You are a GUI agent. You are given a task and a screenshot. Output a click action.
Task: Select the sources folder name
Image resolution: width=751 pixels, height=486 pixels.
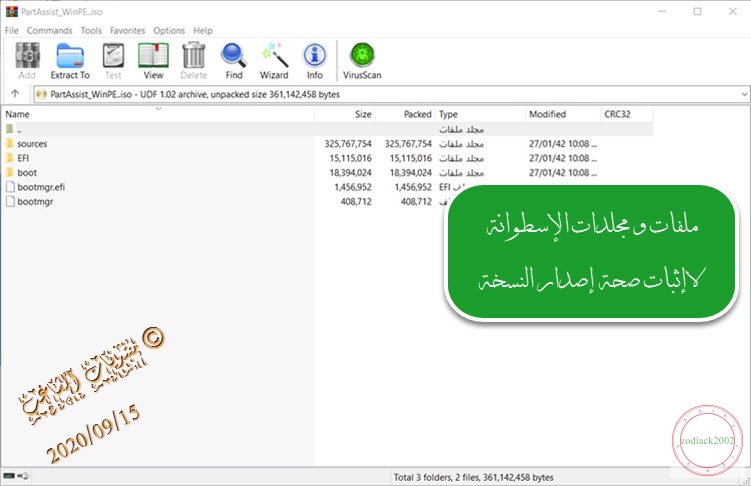32,144
